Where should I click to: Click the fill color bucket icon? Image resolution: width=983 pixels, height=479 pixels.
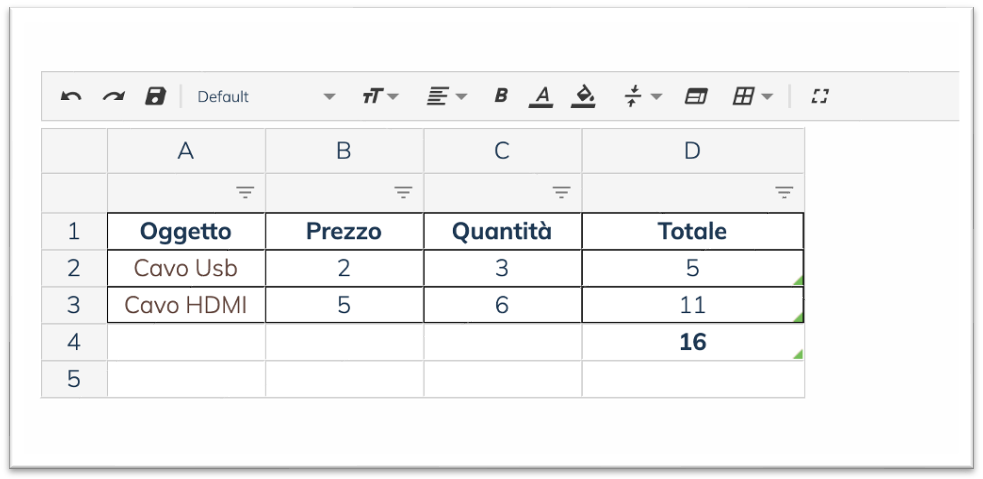tap(584, 97)
